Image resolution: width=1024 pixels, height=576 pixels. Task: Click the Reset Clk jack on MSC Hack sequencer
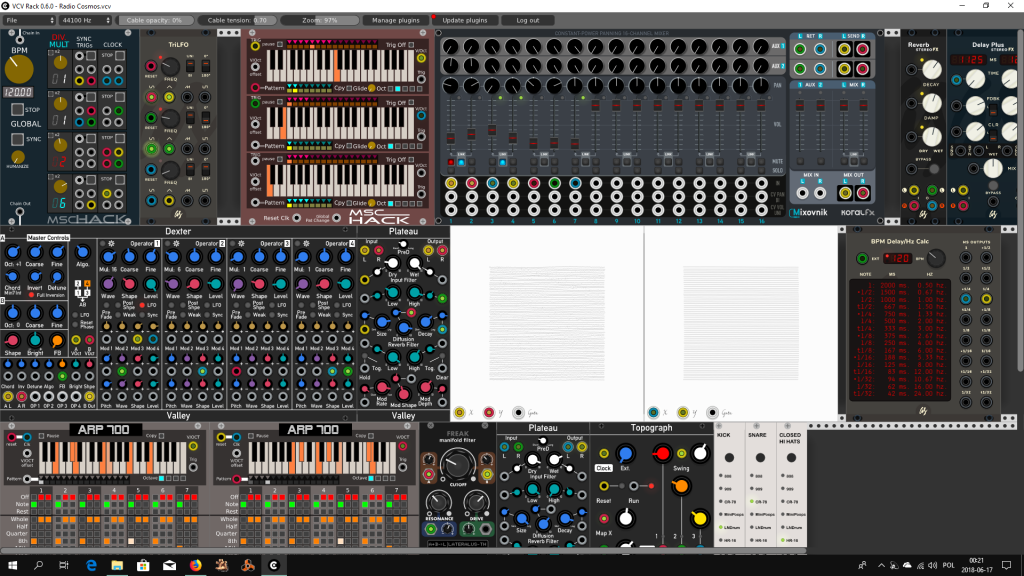click(296, 218)
